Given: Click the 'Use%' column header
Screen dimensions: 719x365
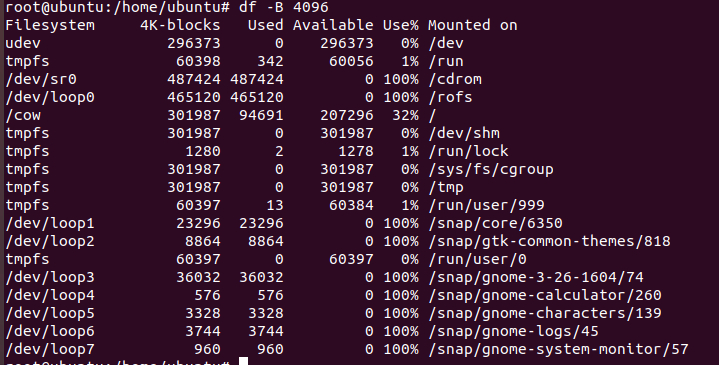Looking at the screenshot, I should [401, 25].
